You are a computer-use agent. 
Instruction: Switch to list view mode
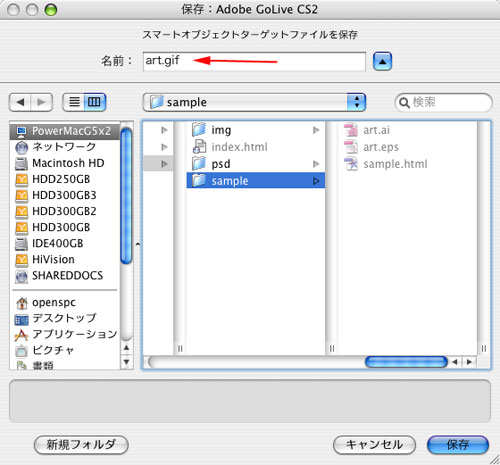[74, 102]
